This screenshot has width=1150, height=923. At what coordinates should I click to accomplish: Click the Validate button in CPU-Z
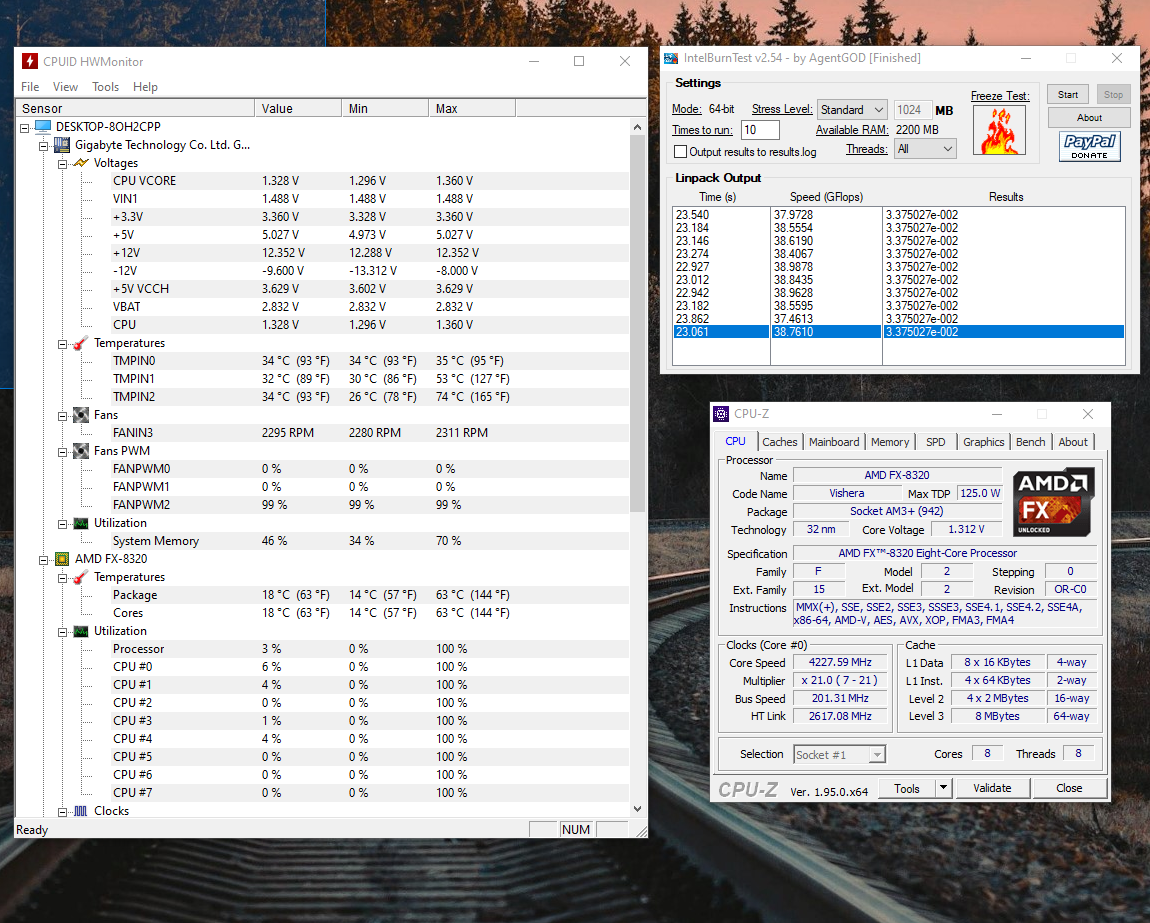(x=992, y=788)
